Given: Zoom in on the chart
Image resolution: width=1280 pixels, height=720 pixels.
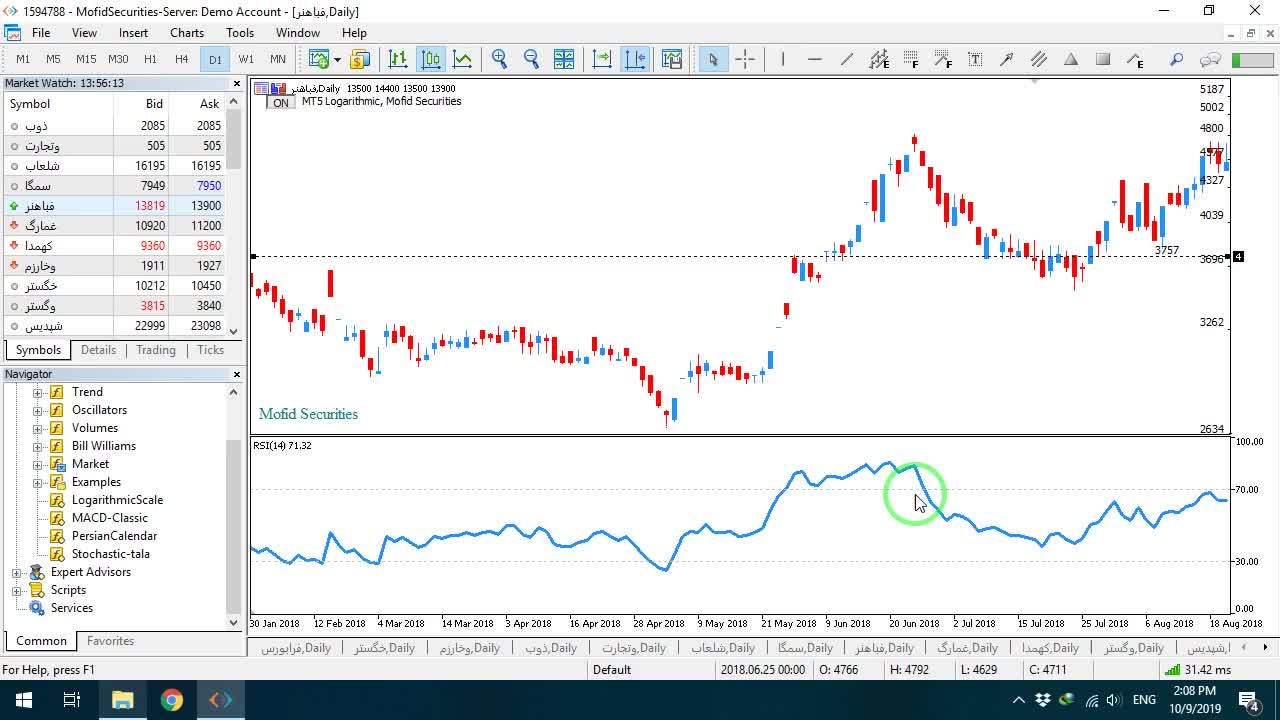Looking at the screenshot, I should point(500,60).
